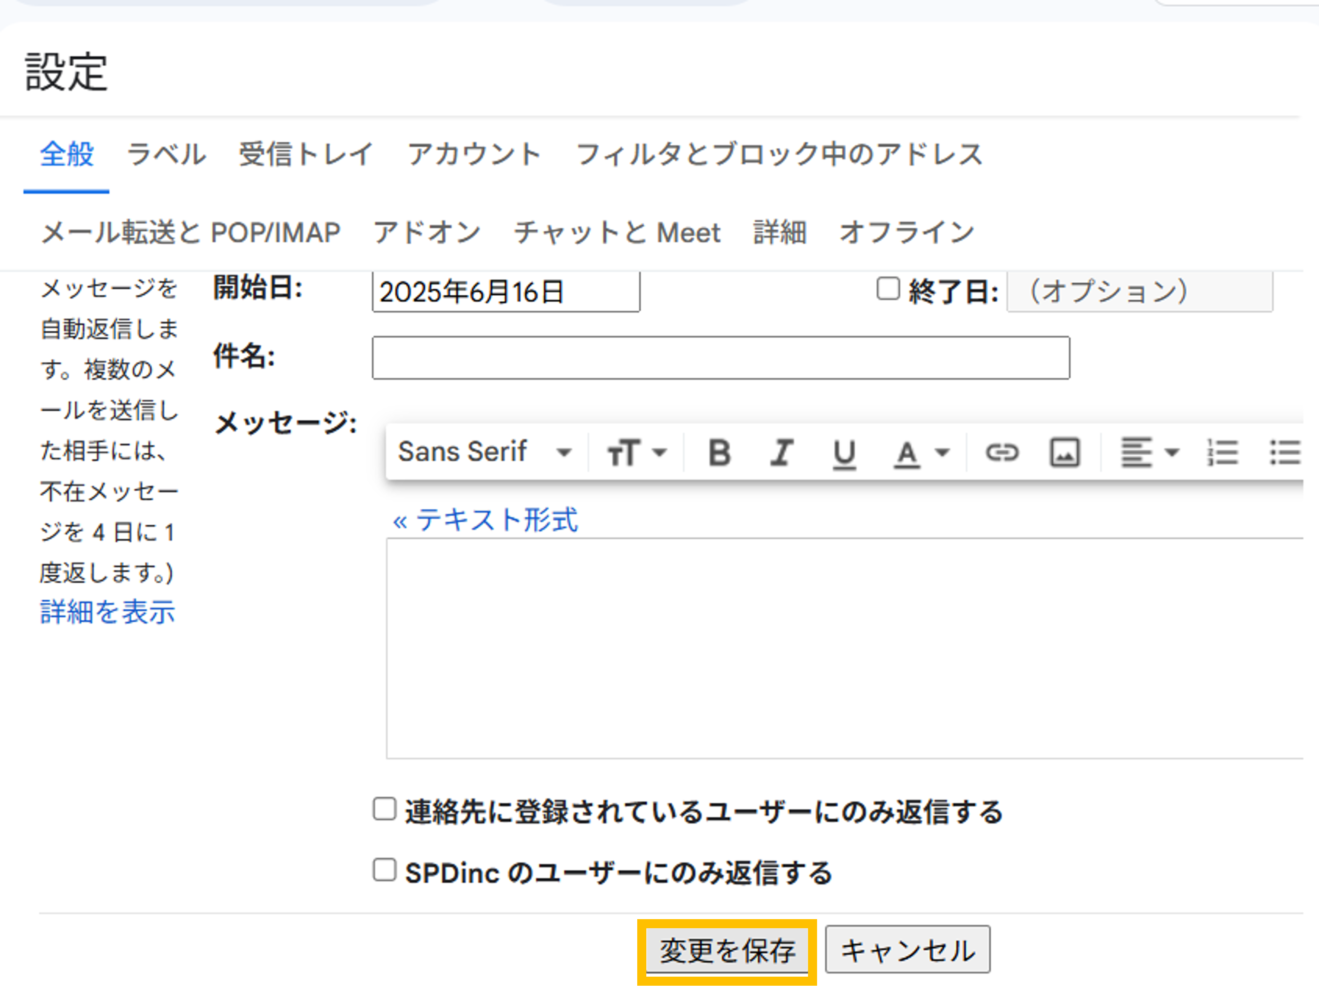Screen dimensions: 1319x1000
Task: Click the 件名 subject field
Action: pos(721,358)
